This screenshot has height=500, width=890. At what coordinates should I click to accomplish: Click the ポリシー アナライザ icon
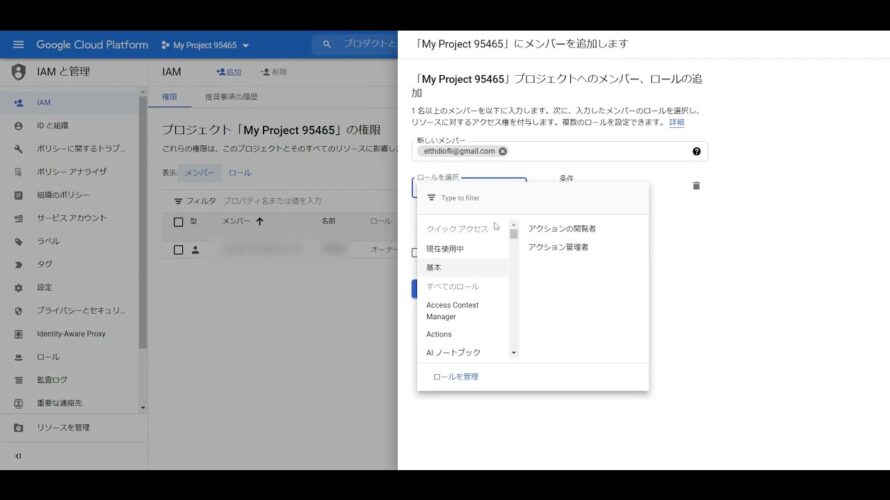pyautogui.click(x=18, y=172)
